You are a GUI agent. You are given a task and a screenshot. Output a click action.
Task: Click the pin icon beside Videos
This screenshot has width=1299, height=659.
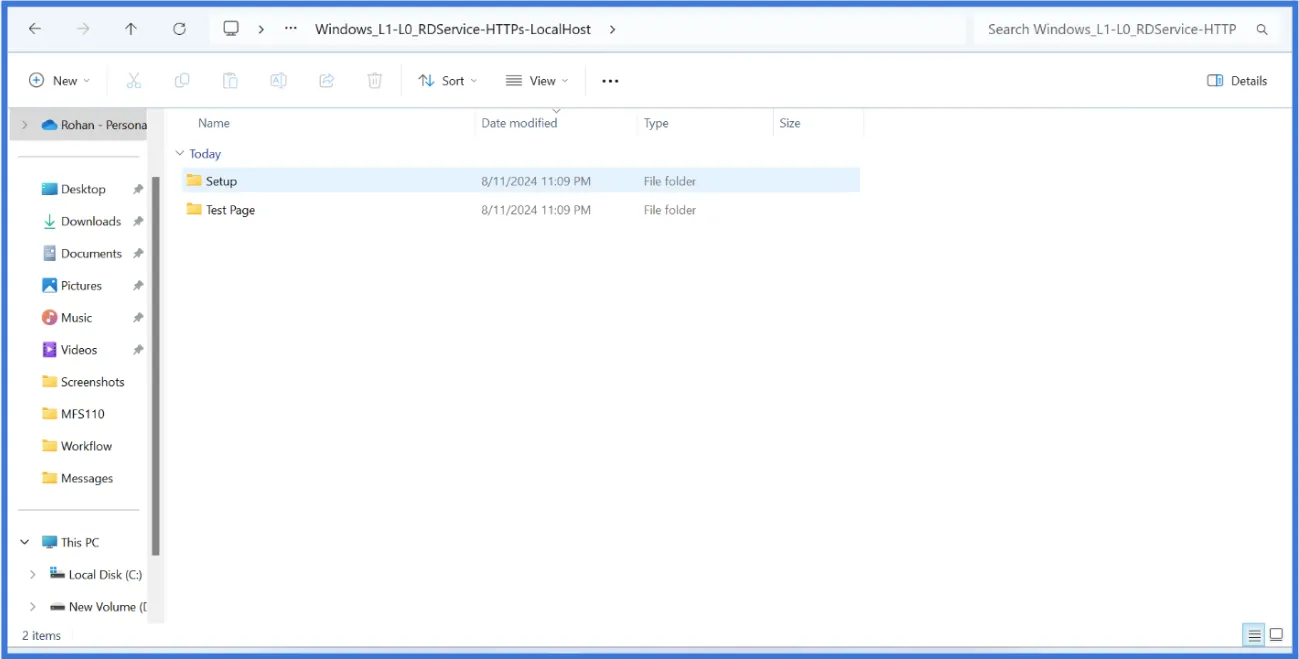pos(138,350)
